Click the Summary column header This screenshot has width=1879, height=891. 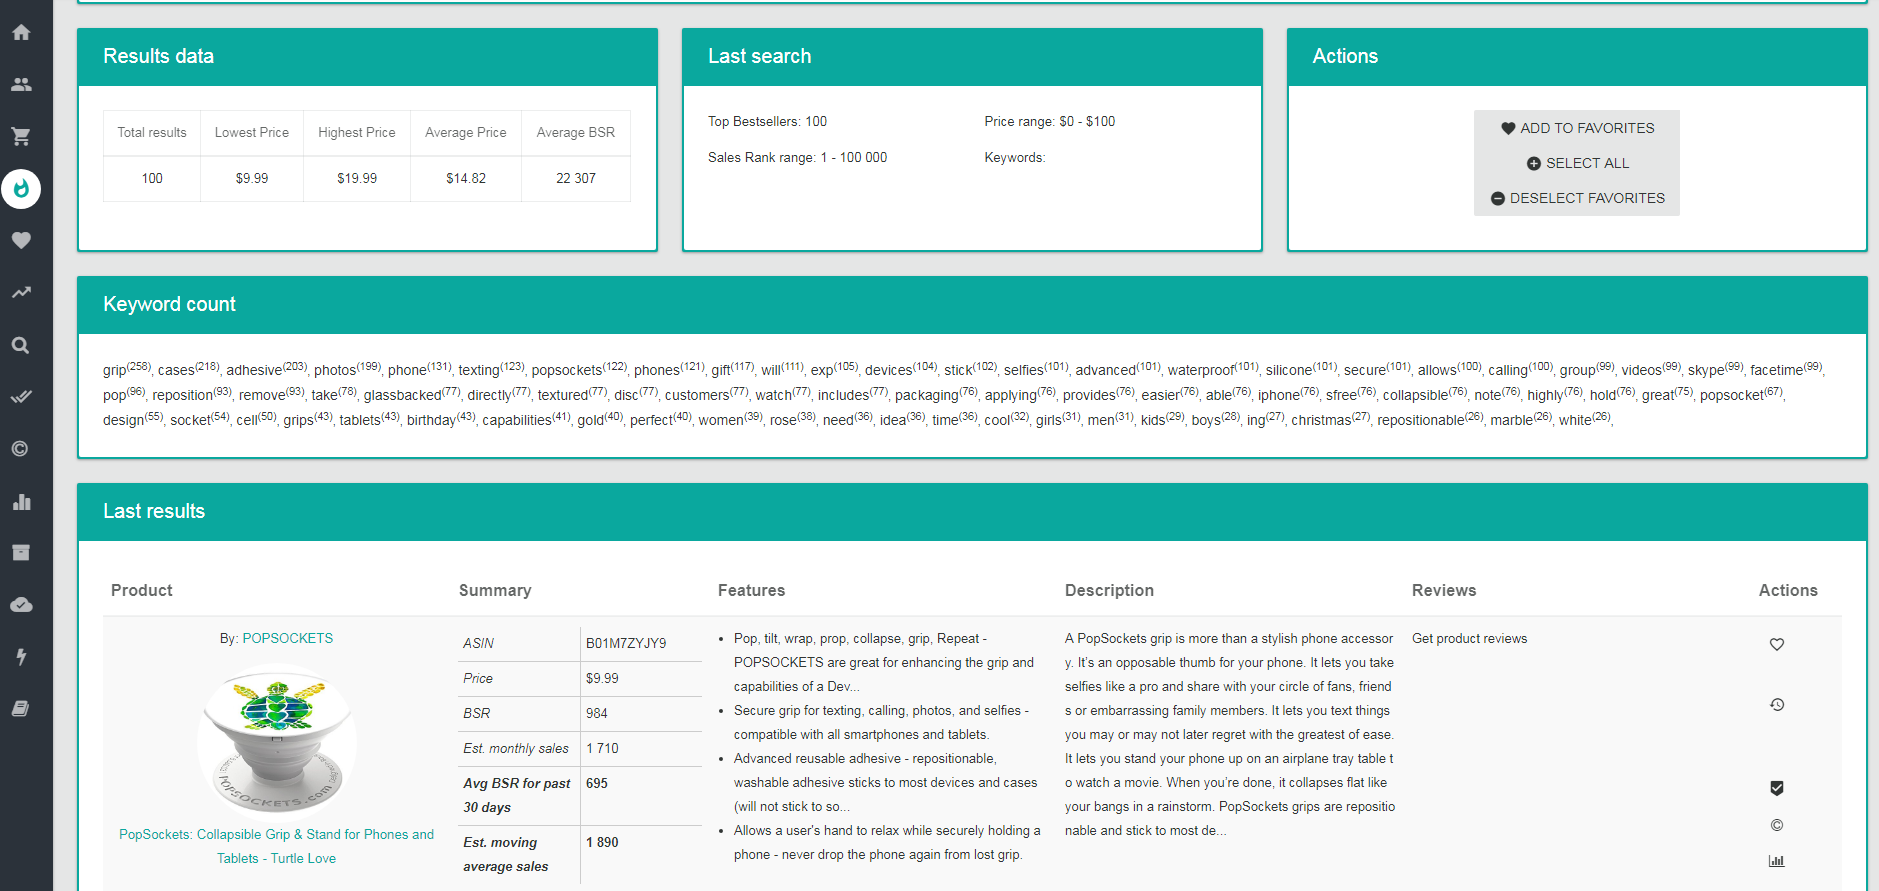point(495,590)
